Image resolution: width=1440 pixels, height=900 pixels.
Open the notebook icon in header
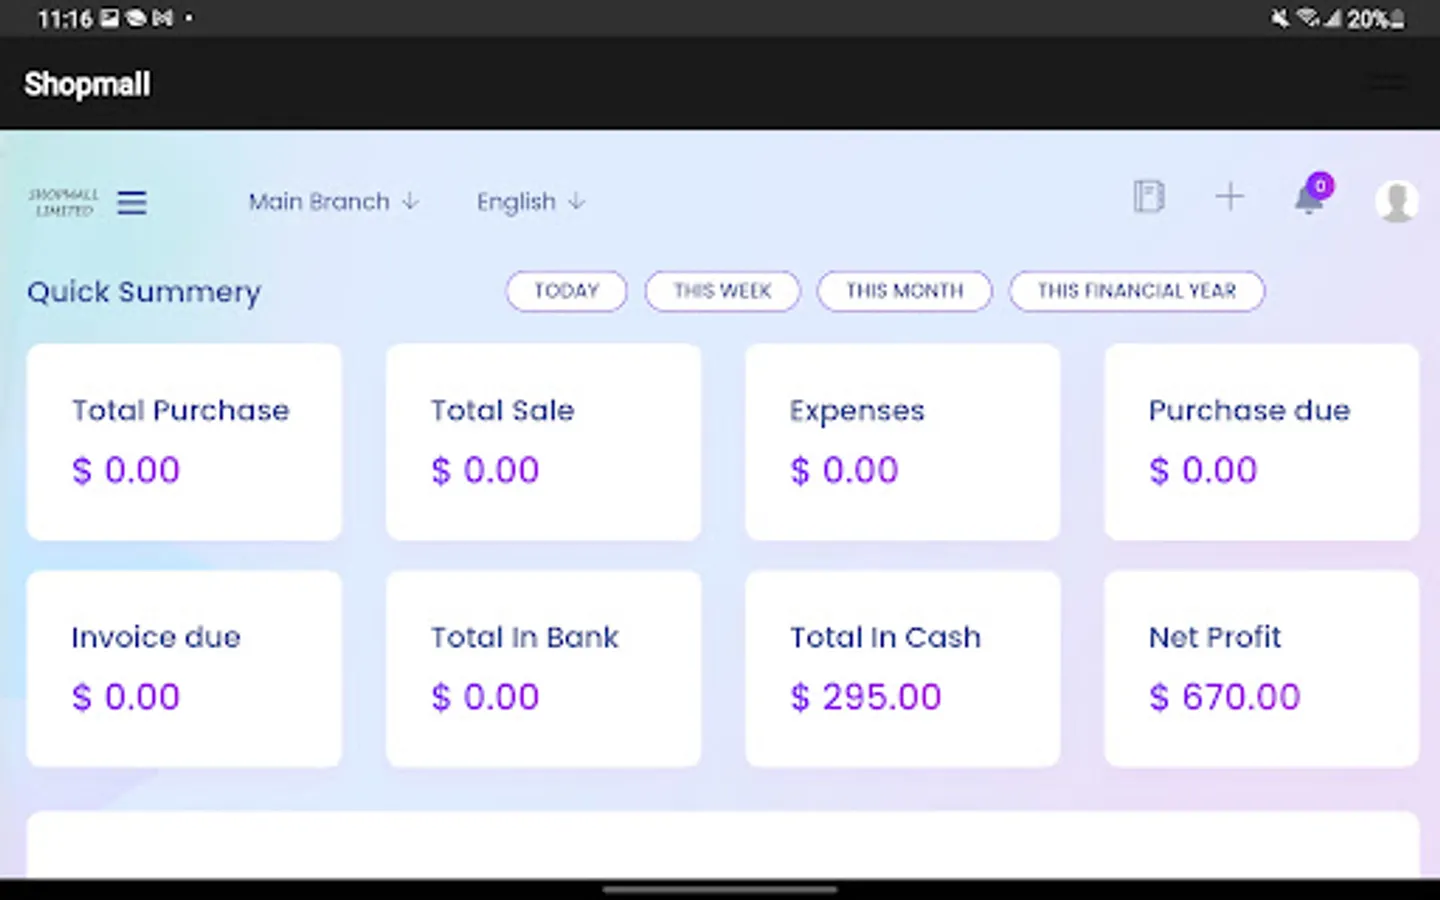tap(1149, 196)
